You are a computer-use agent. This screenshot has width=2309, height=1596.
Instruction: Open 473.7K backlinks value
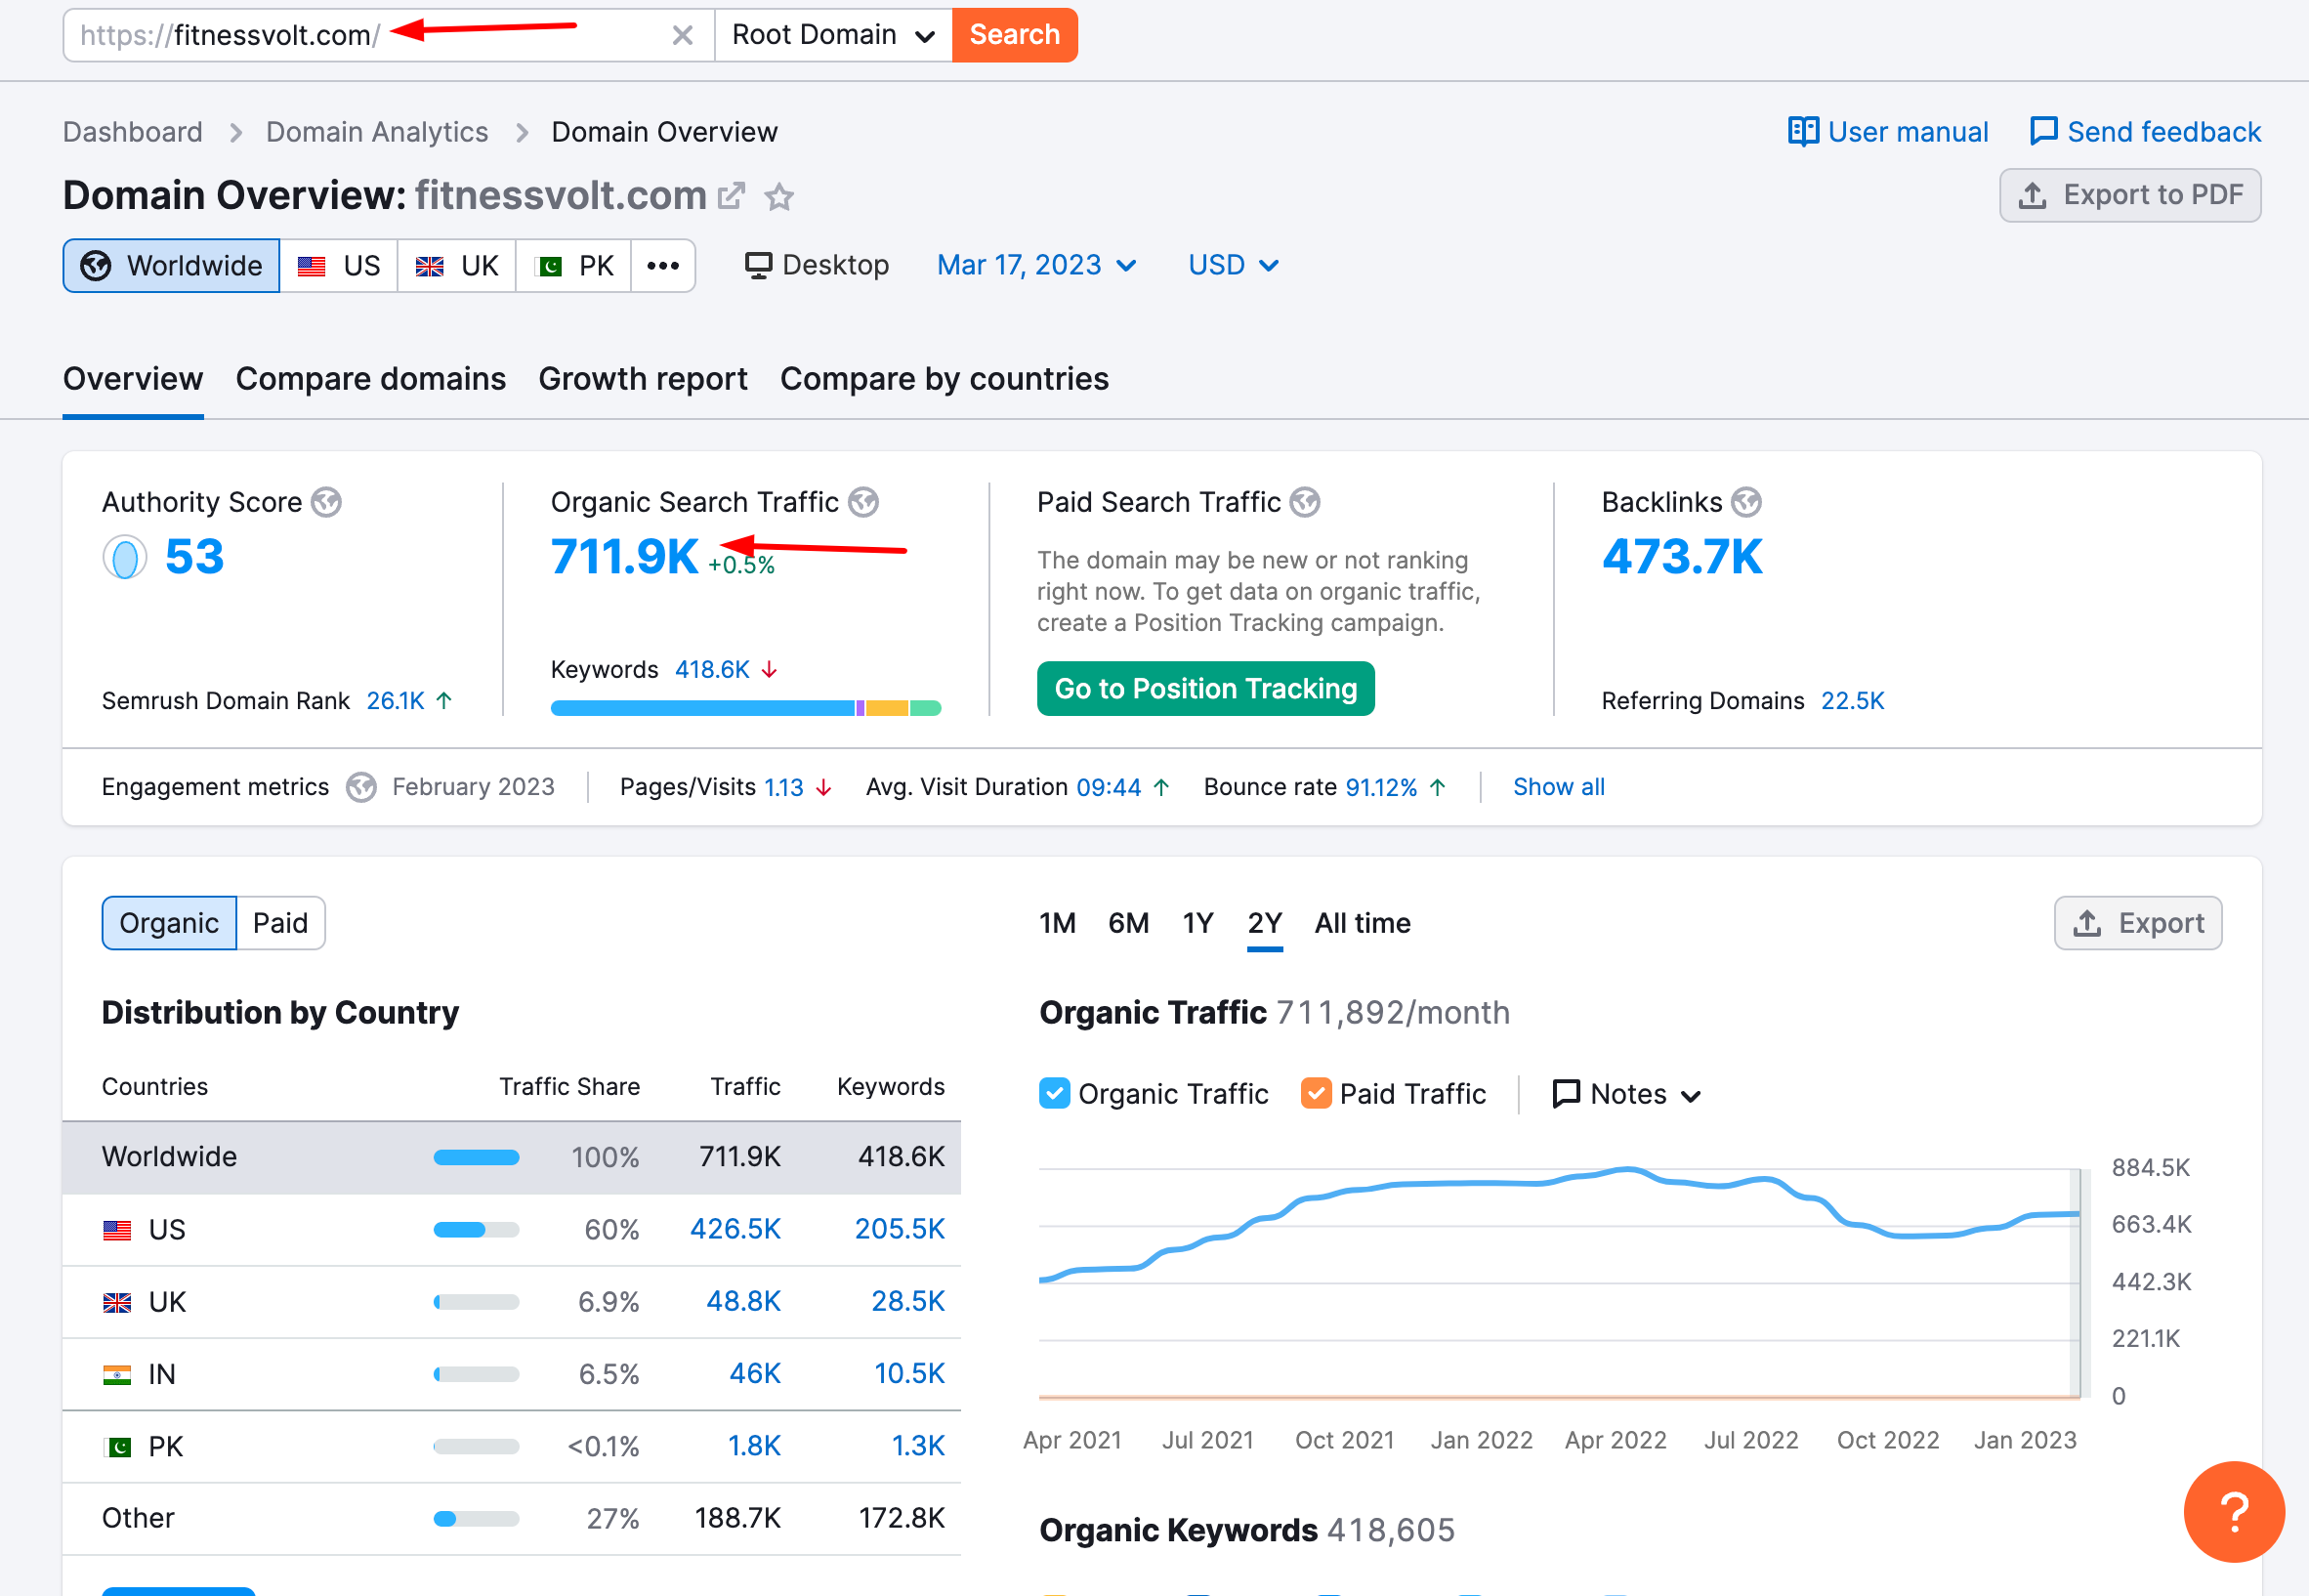(1683, 557)
